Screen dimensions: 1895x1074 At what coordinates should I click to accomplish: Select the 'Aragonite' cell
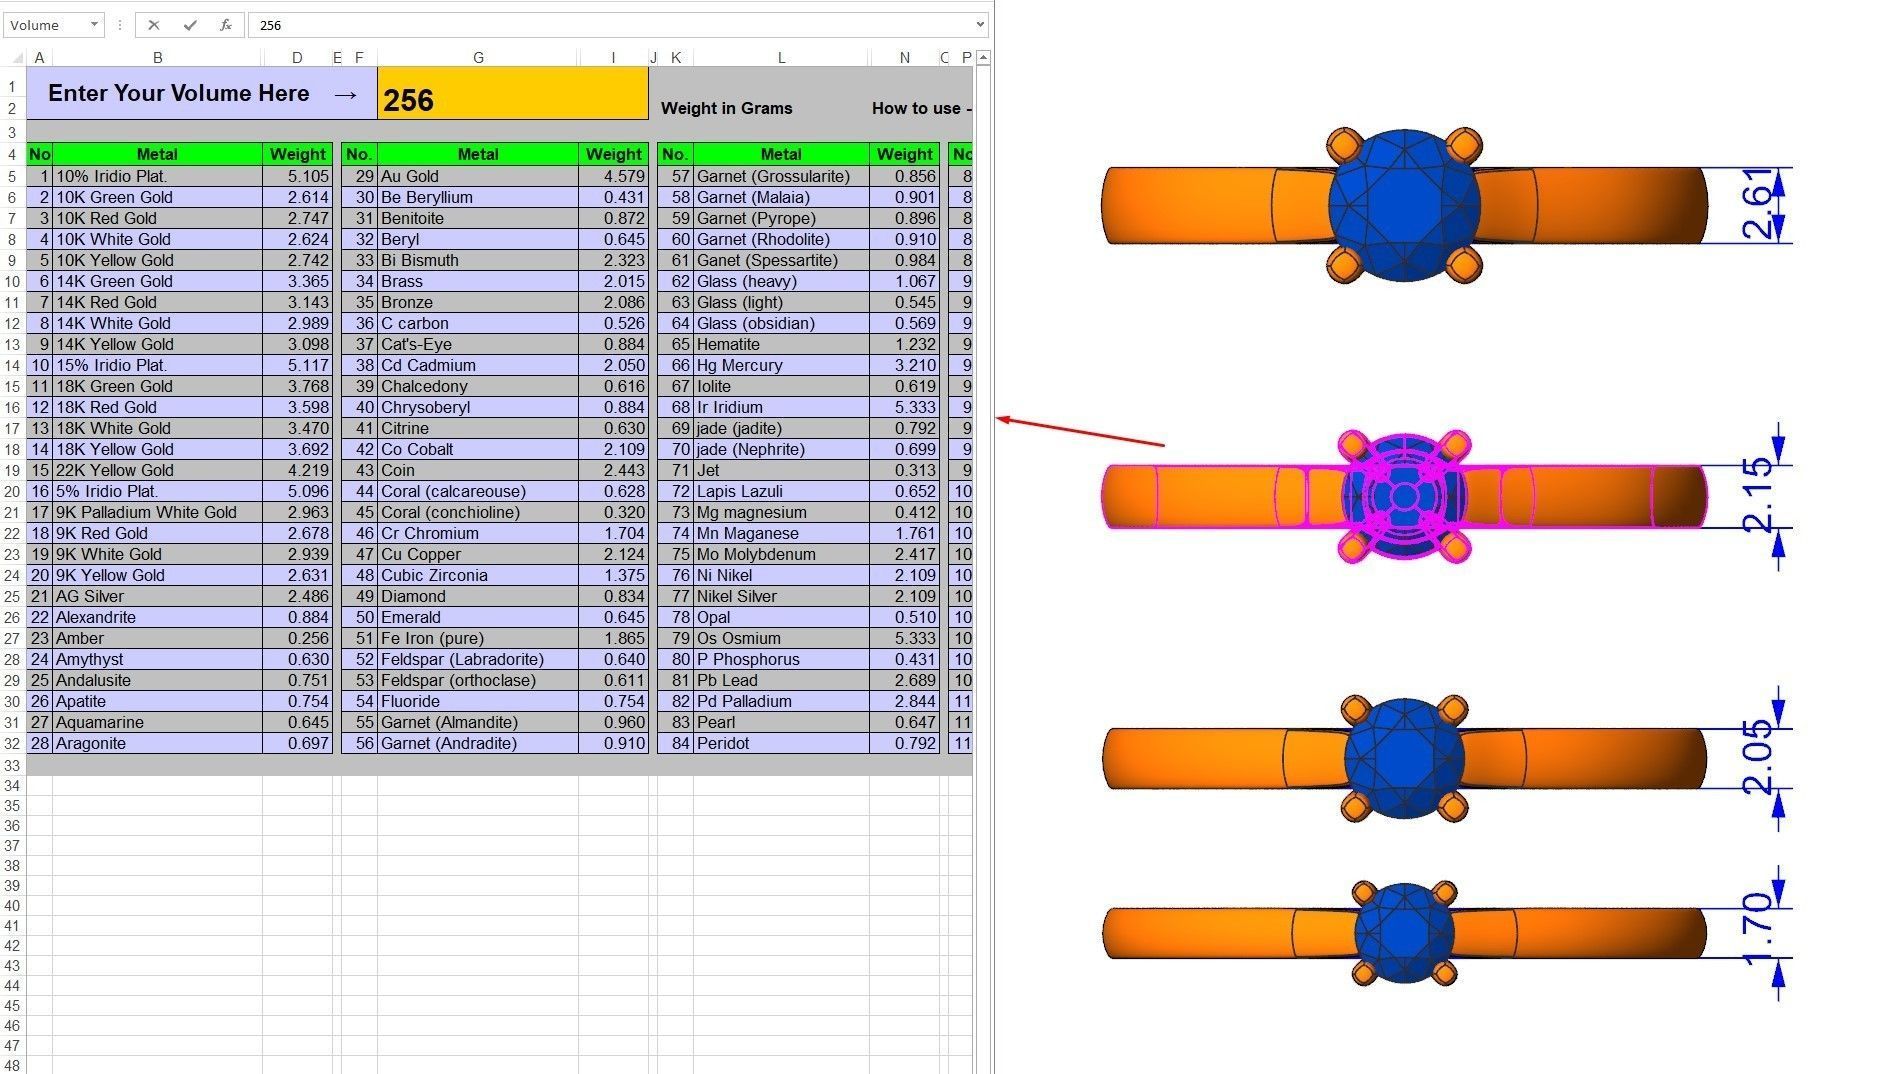coord(157,743)
